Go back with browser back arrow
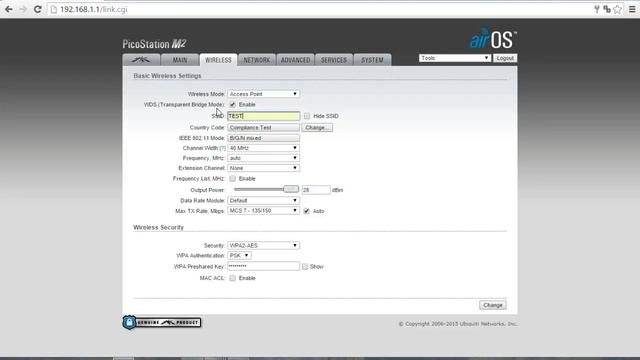The image size is (640, 360). (9, 9)
